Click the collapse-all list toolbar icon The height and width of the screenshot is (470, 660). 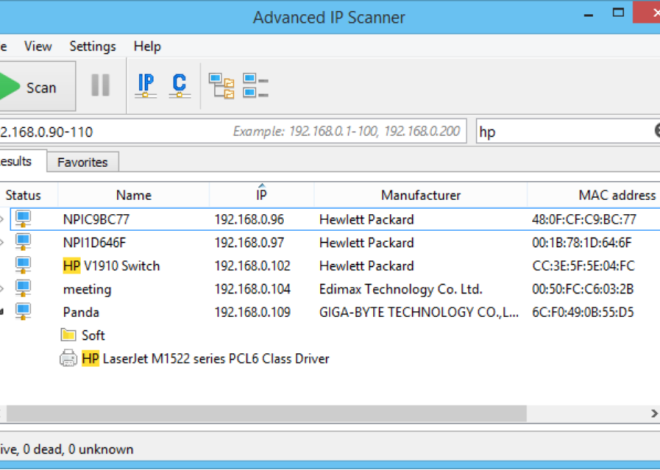(255, 85)
